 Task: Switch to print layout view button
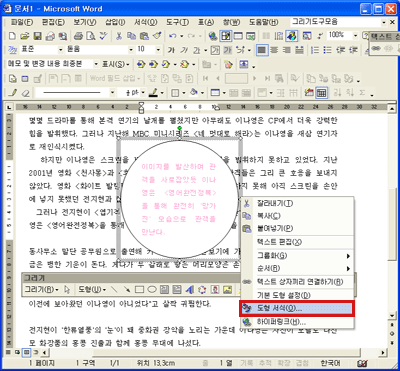click(28, 352)
